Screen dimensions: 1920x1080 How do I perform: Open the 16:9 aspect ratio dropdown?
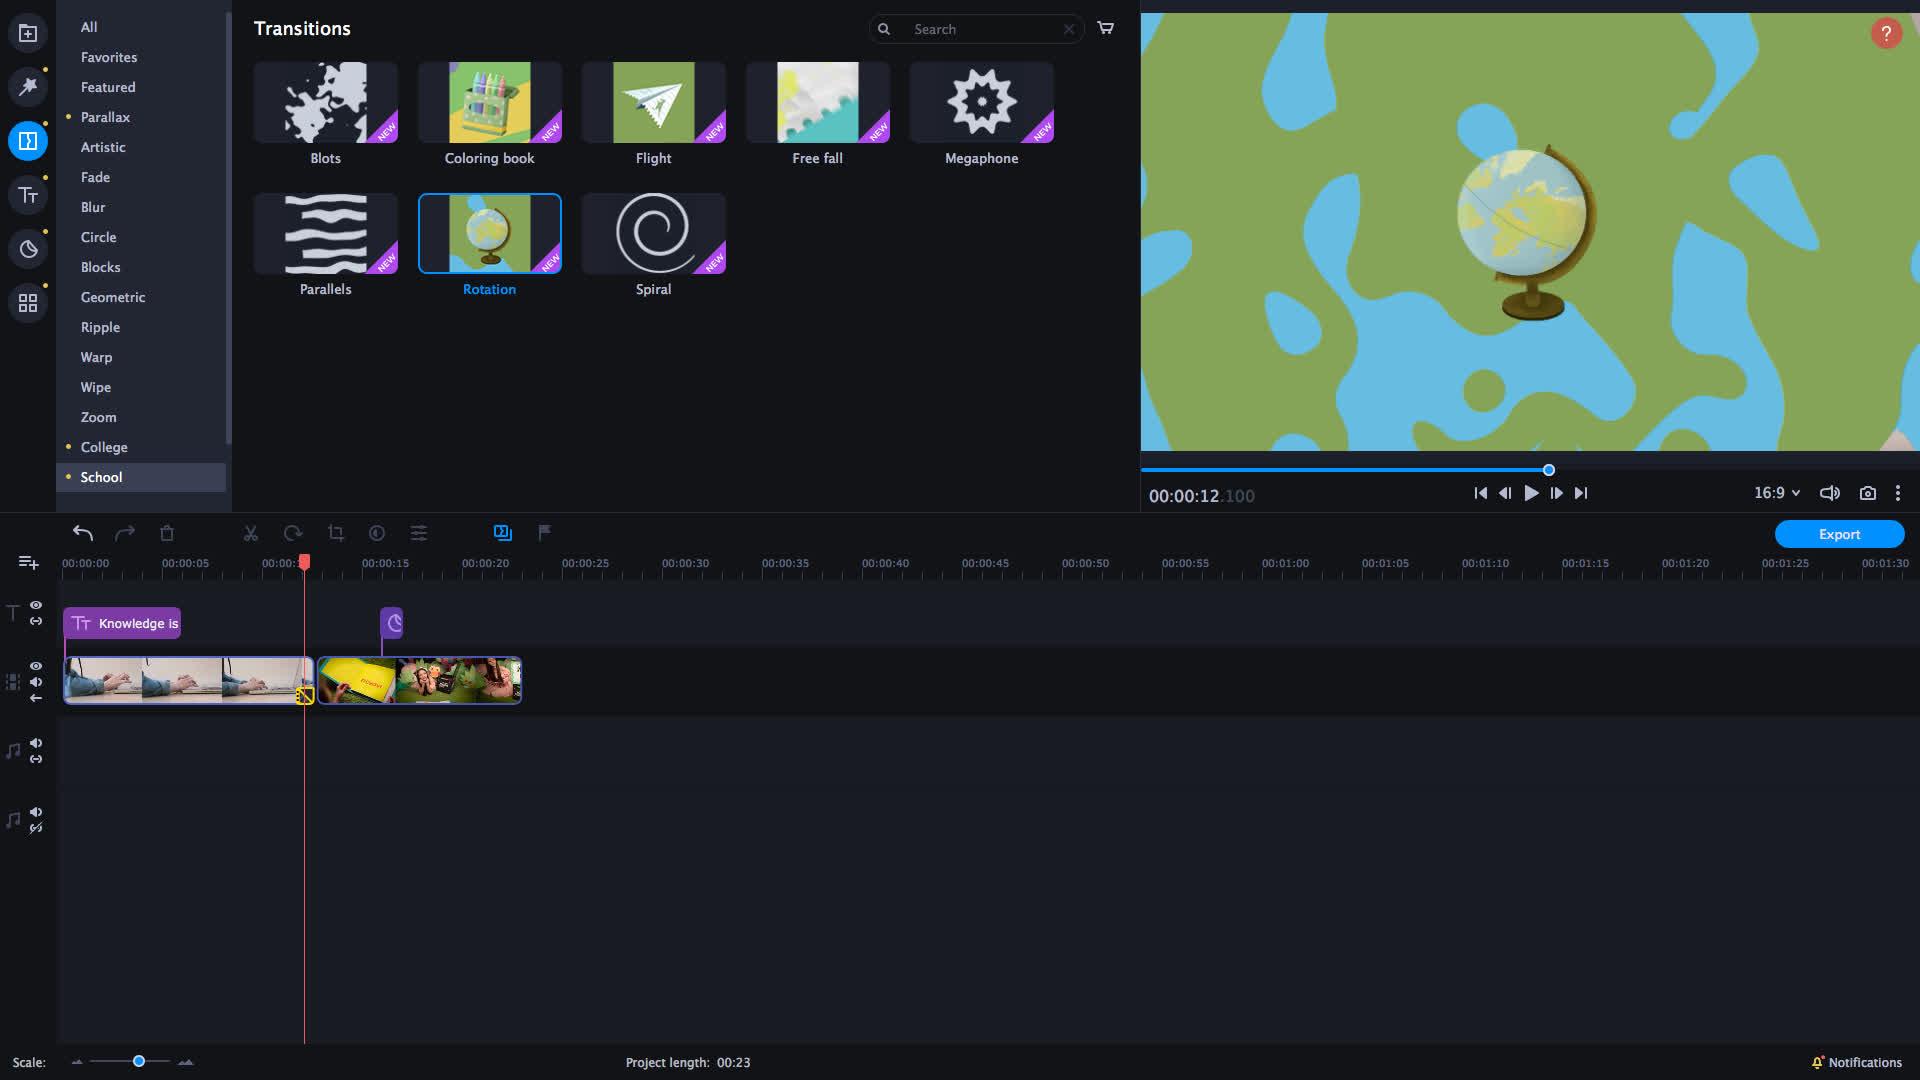[1777, 492]
